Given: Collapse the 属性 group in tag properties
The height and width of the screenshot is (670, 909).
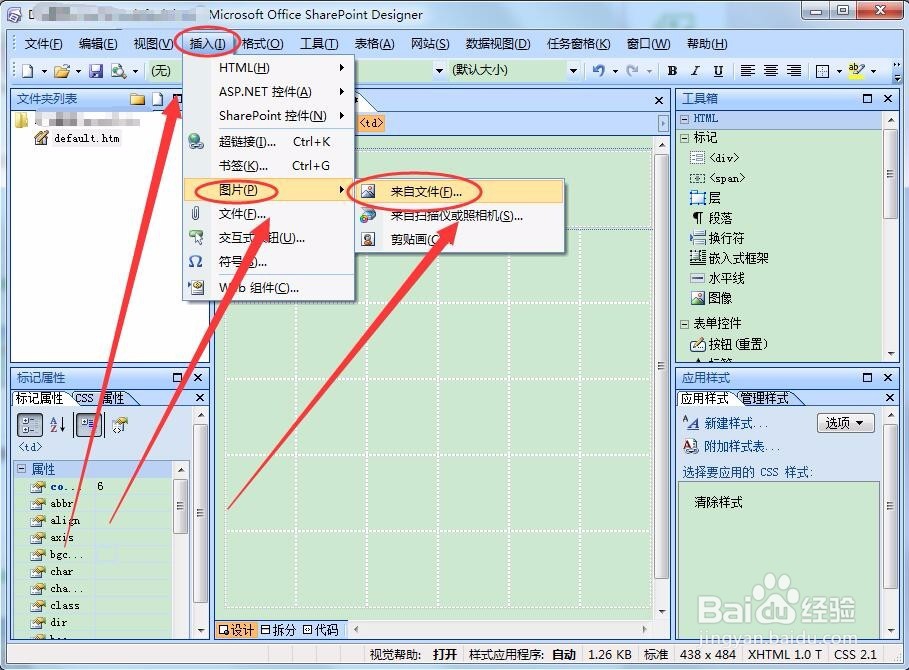Looking at the screenshot, I should 21,468.
